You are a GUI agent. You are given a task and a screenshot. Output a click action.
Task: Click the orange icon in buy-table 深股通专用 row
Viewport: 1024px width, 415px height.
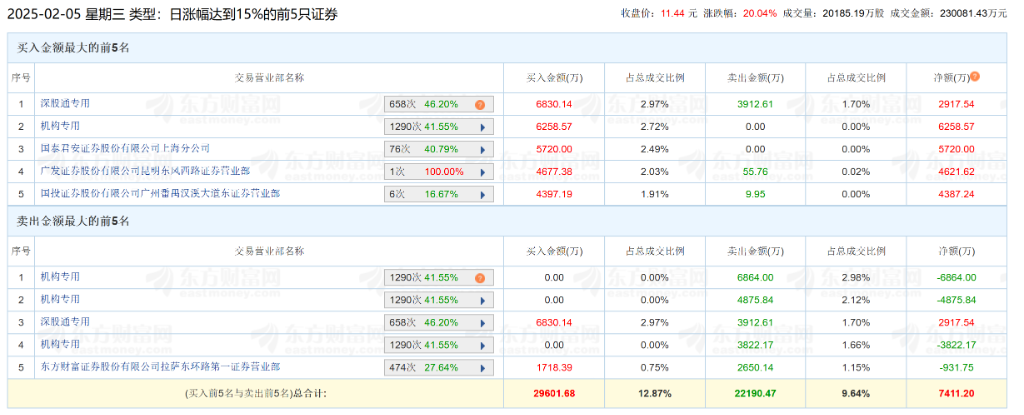pyautogui.click(x=480, y=105)
